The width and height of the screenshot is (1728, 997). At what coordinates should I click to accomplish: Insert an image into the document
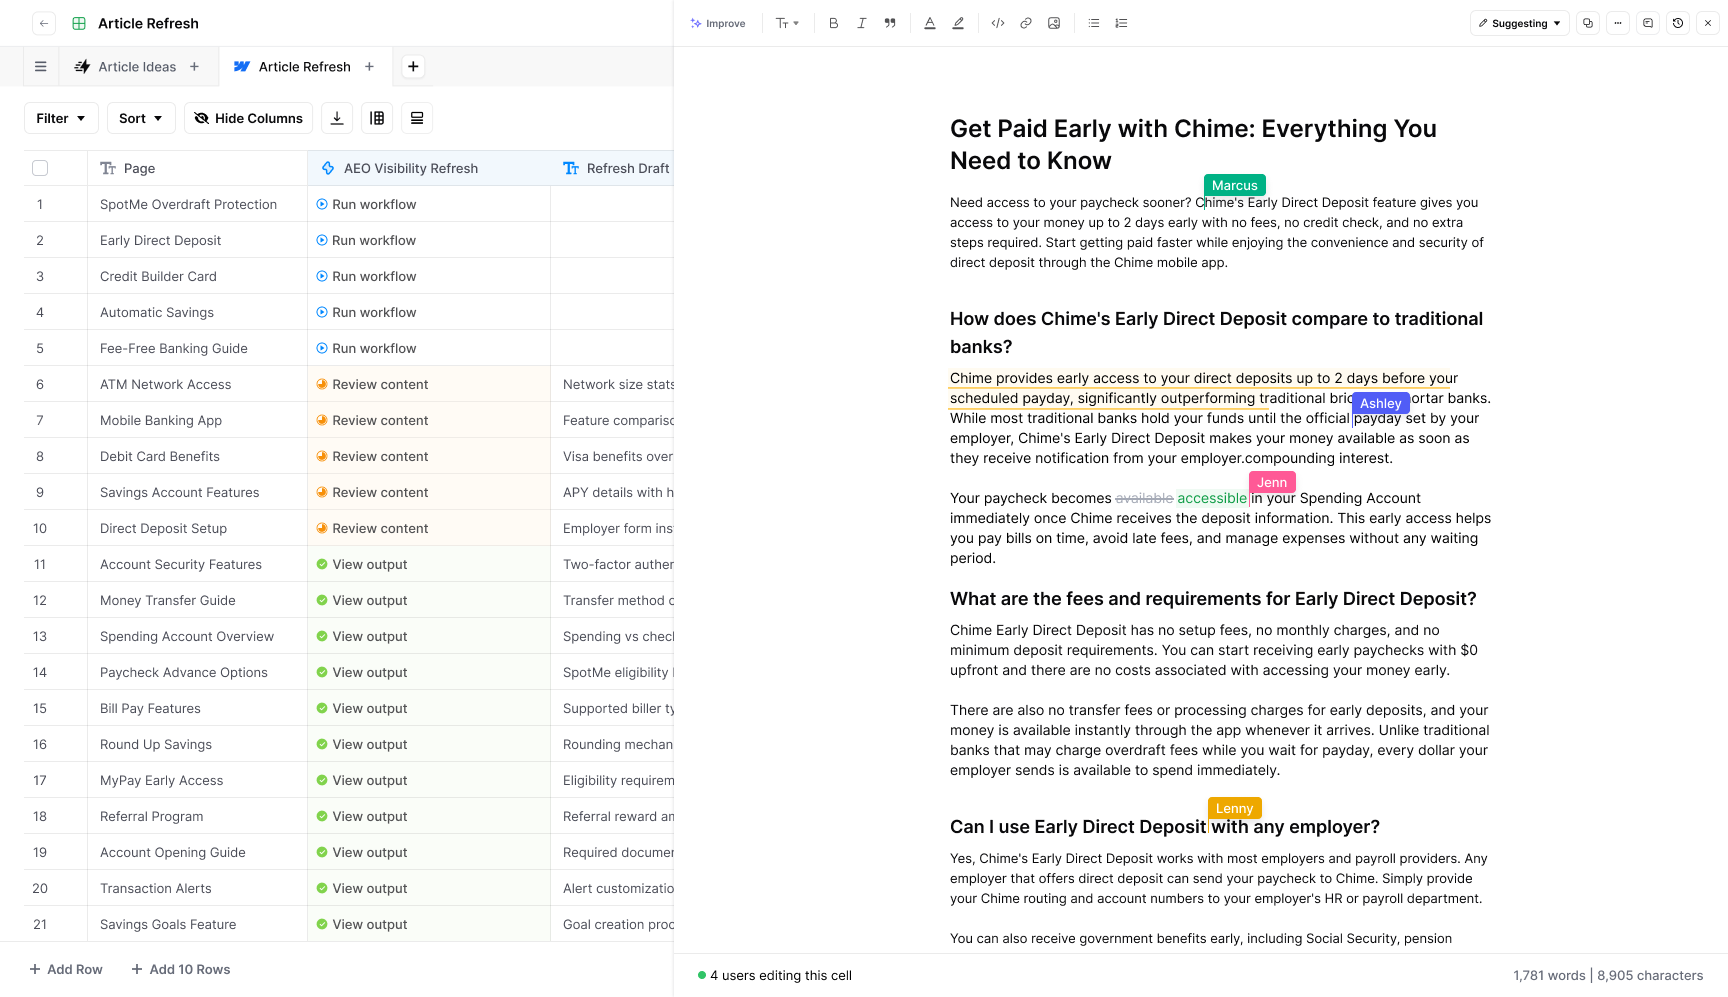(1053, 23)
